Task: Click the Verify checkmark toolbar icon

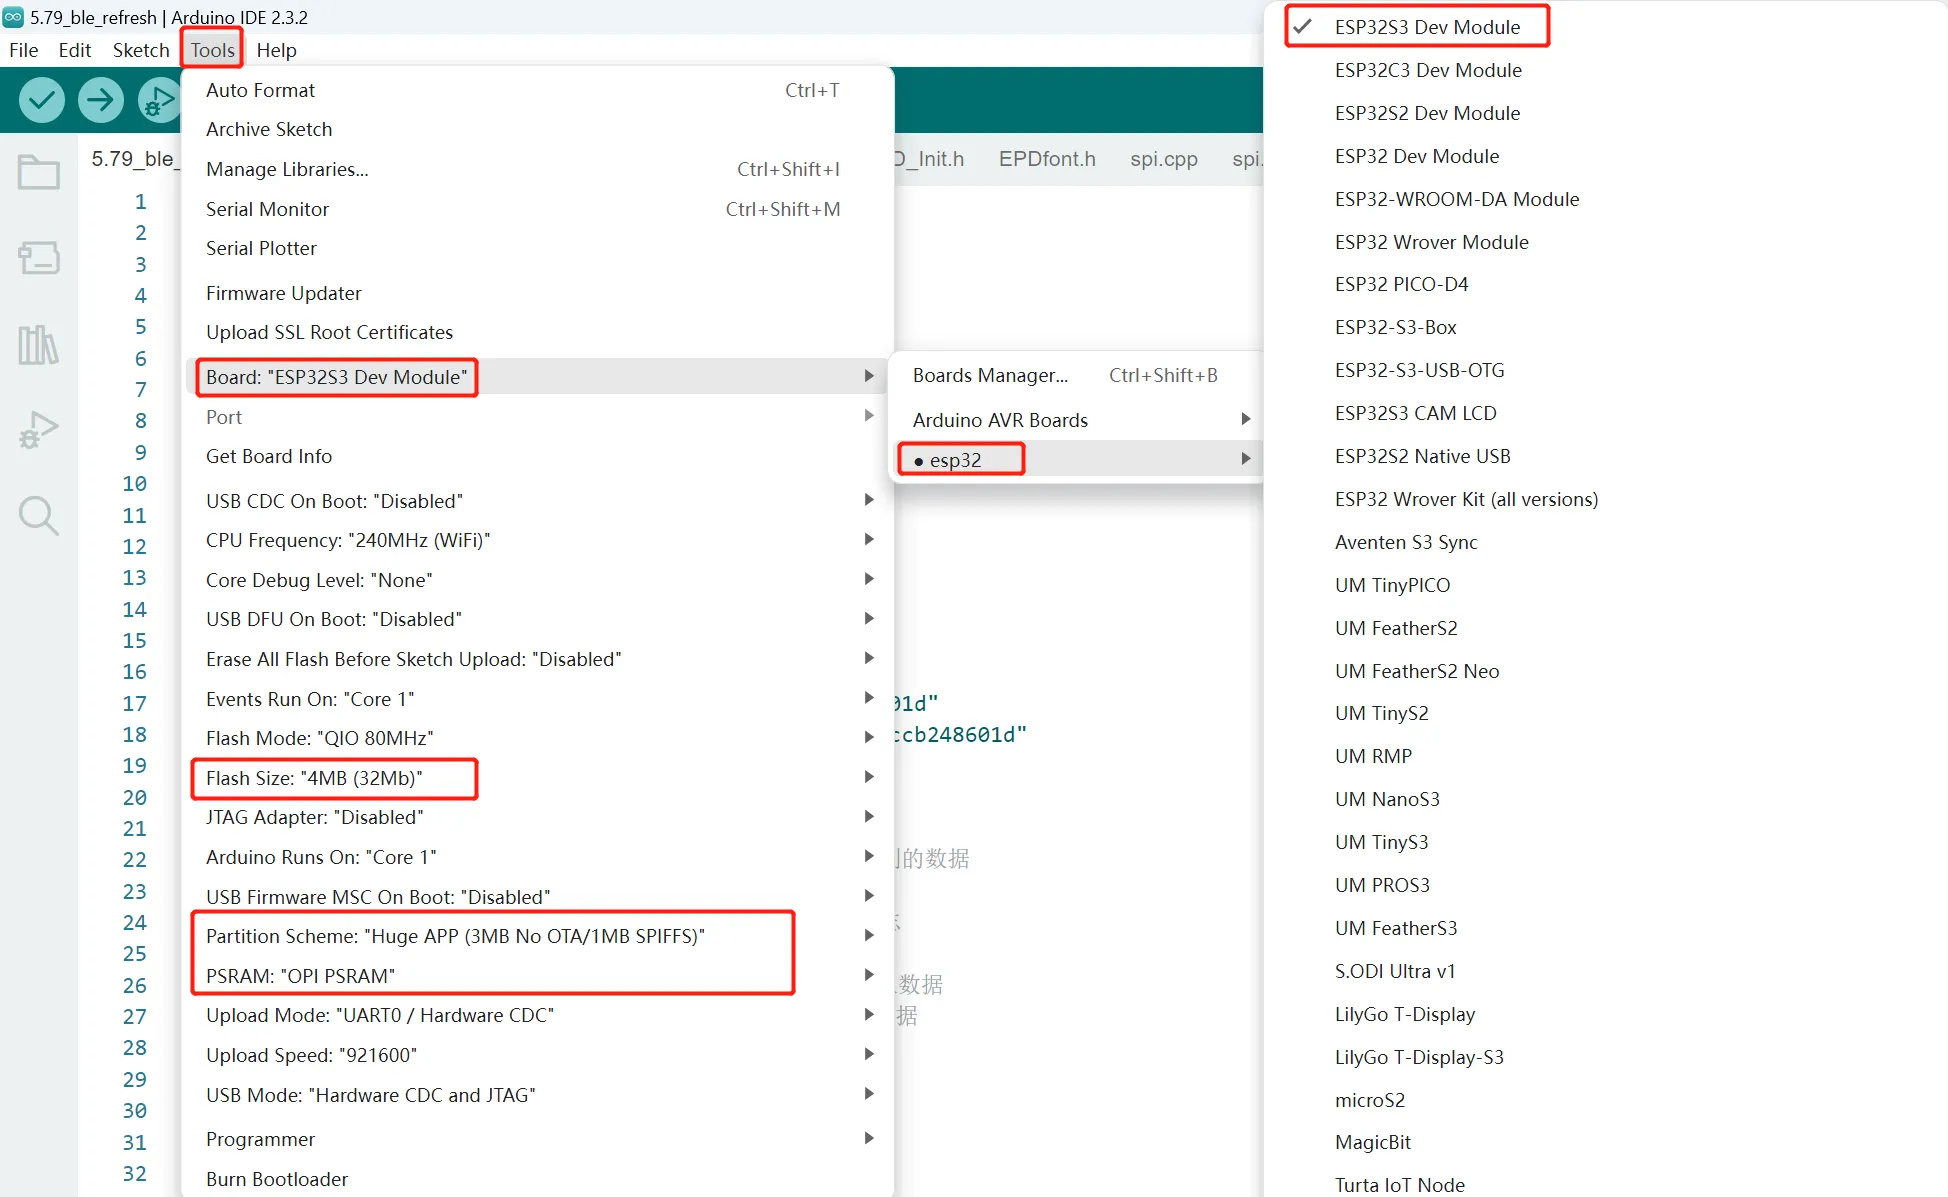Action: (x=42, y=100)
